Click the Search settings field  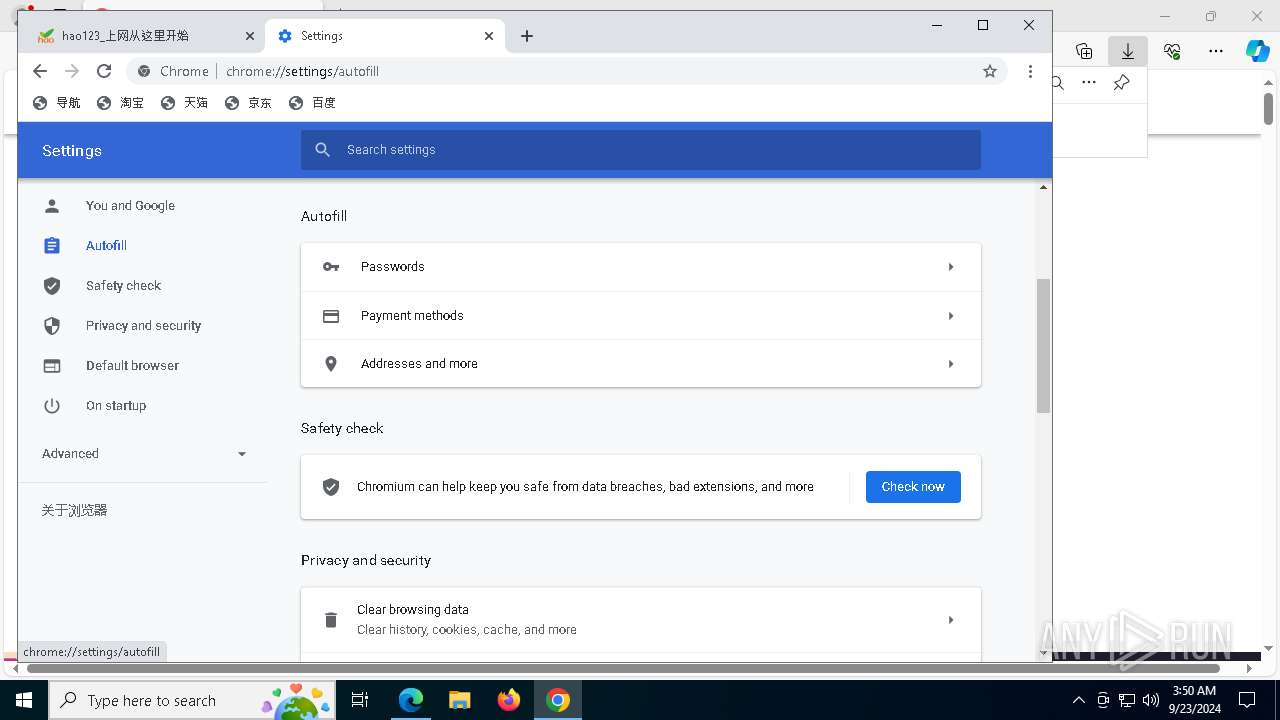click(x=641, y=150)
